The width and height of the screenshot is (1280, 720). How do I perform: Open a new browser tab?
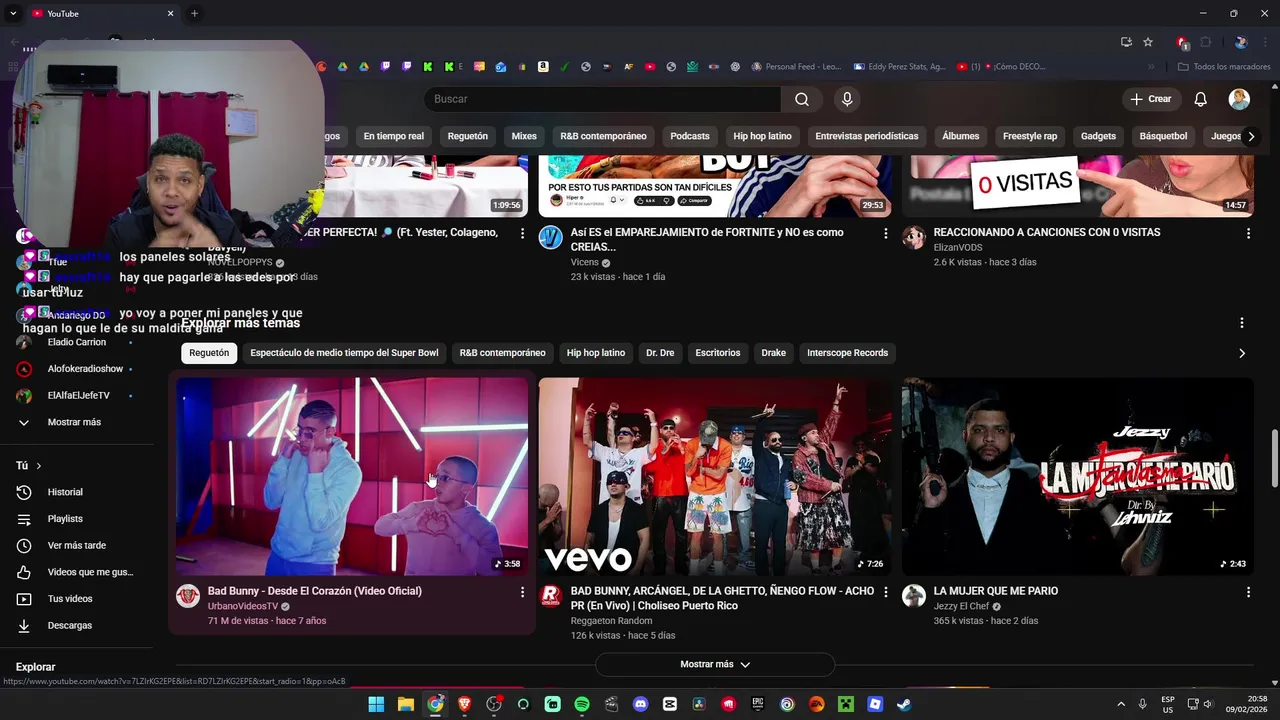tap(194, 13)
